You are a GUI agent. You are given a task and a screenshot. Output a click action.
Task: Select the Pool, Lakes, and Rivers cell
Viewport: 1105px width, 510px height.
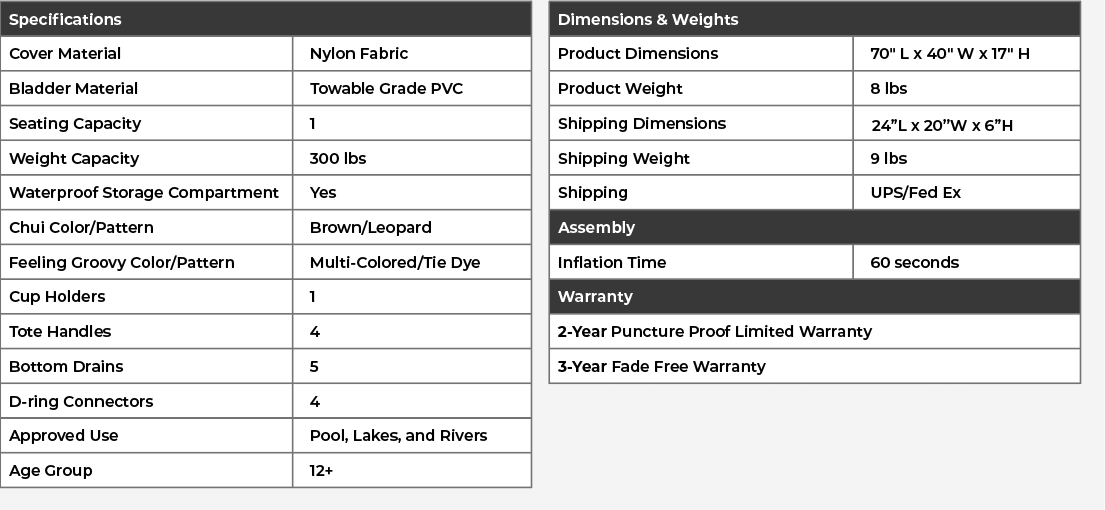(399, 435)
